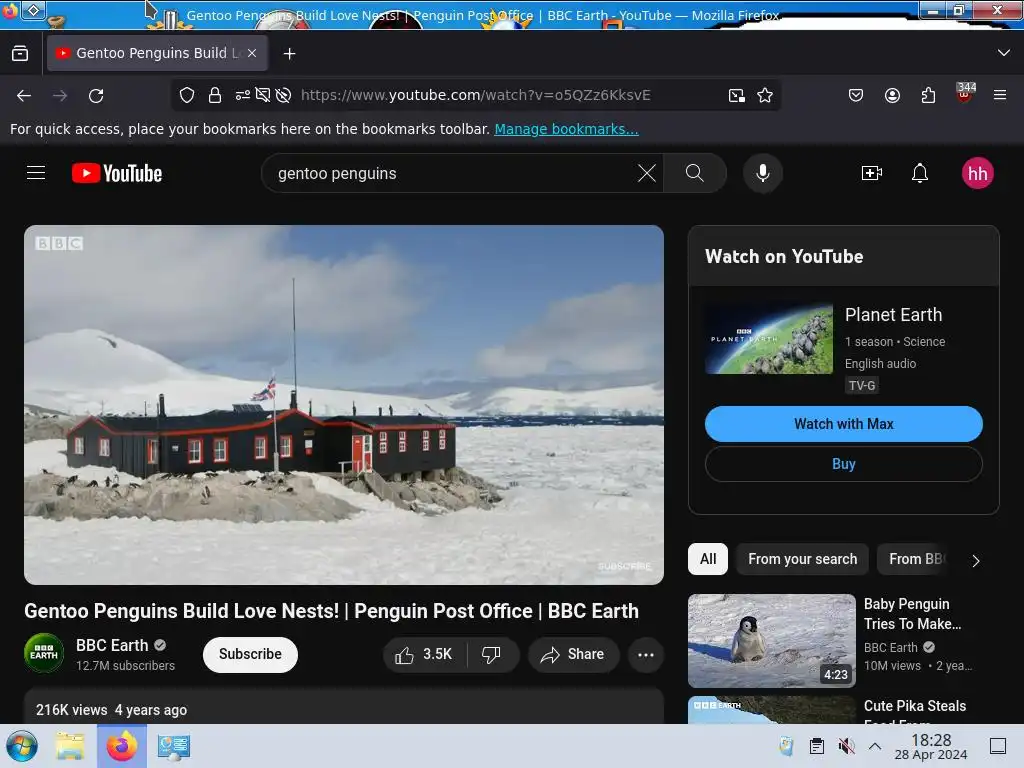The height and width of the screenshot is (768, 1024).
Task: Open the site permissions icon
Action: (242, 95)
